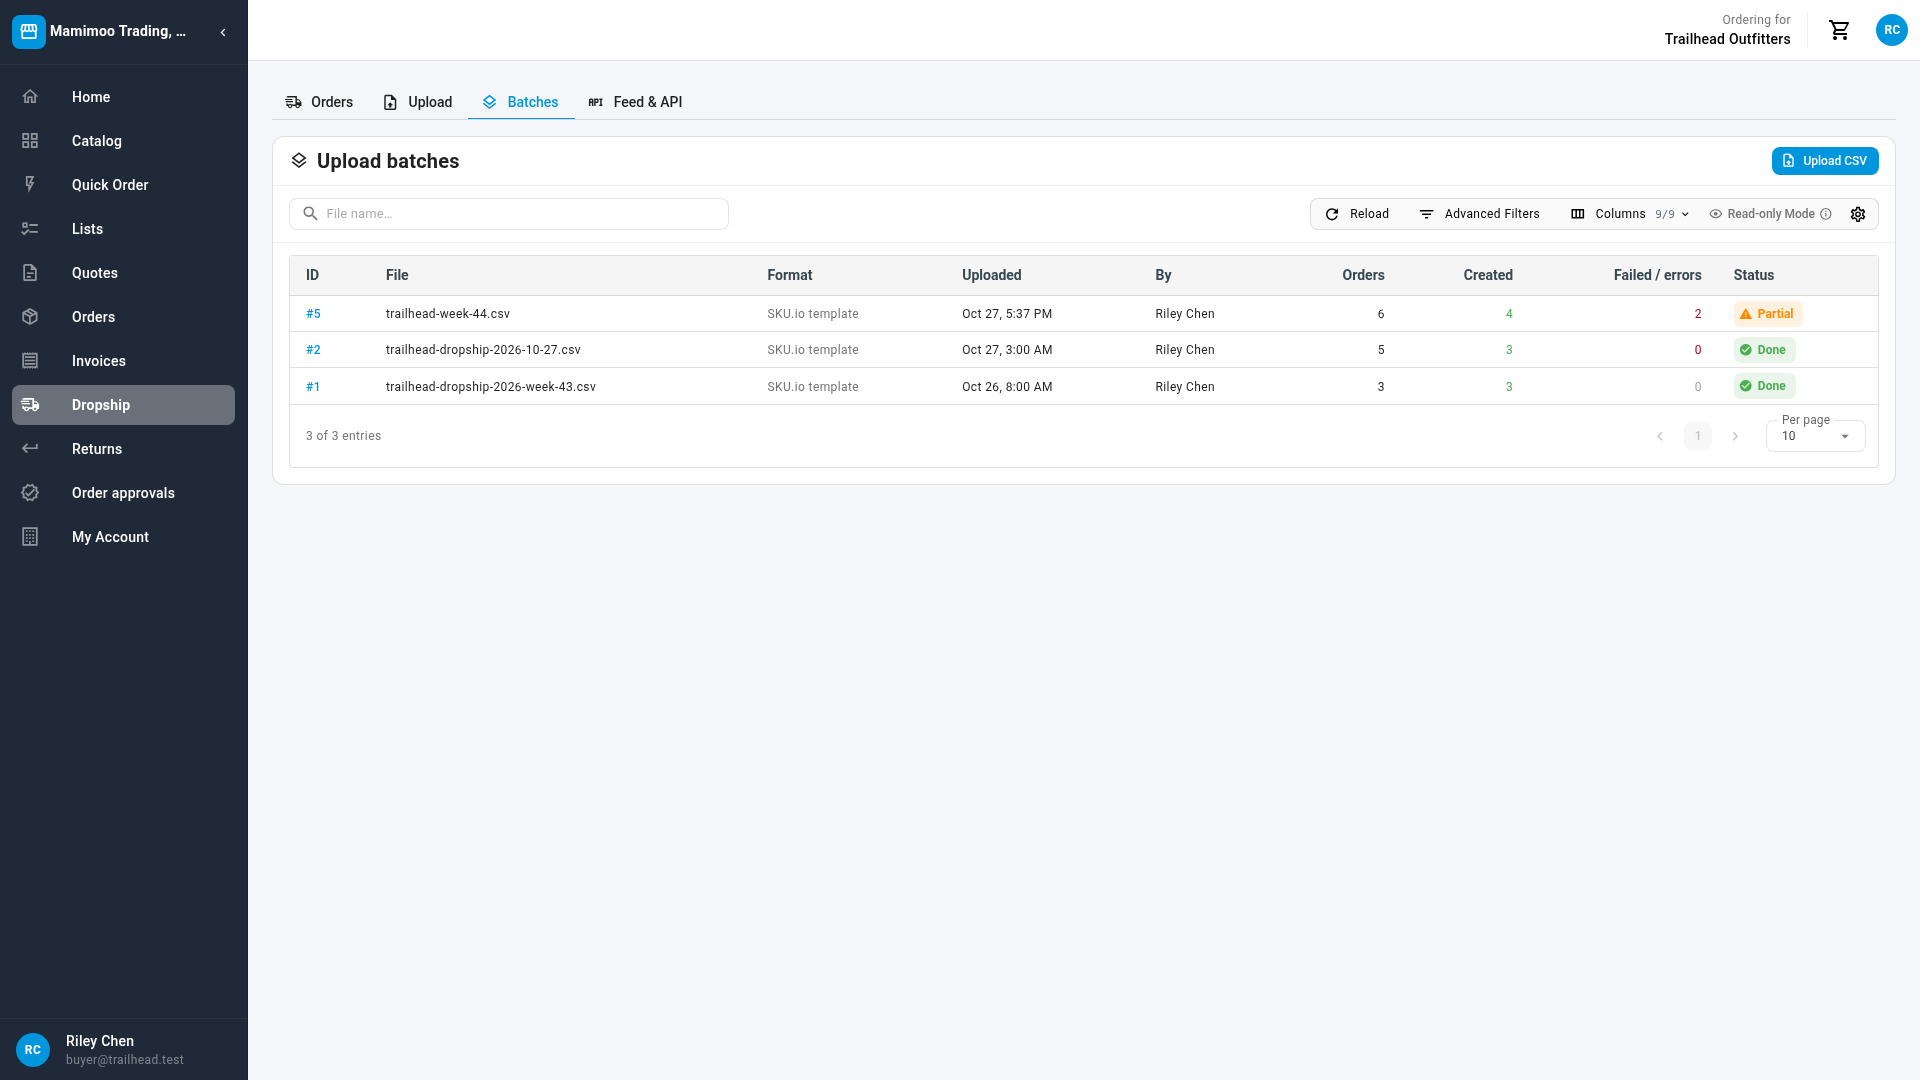Click the info icon beside Read-only Mode
1920x1080 pixels.
pos(1826,214)
